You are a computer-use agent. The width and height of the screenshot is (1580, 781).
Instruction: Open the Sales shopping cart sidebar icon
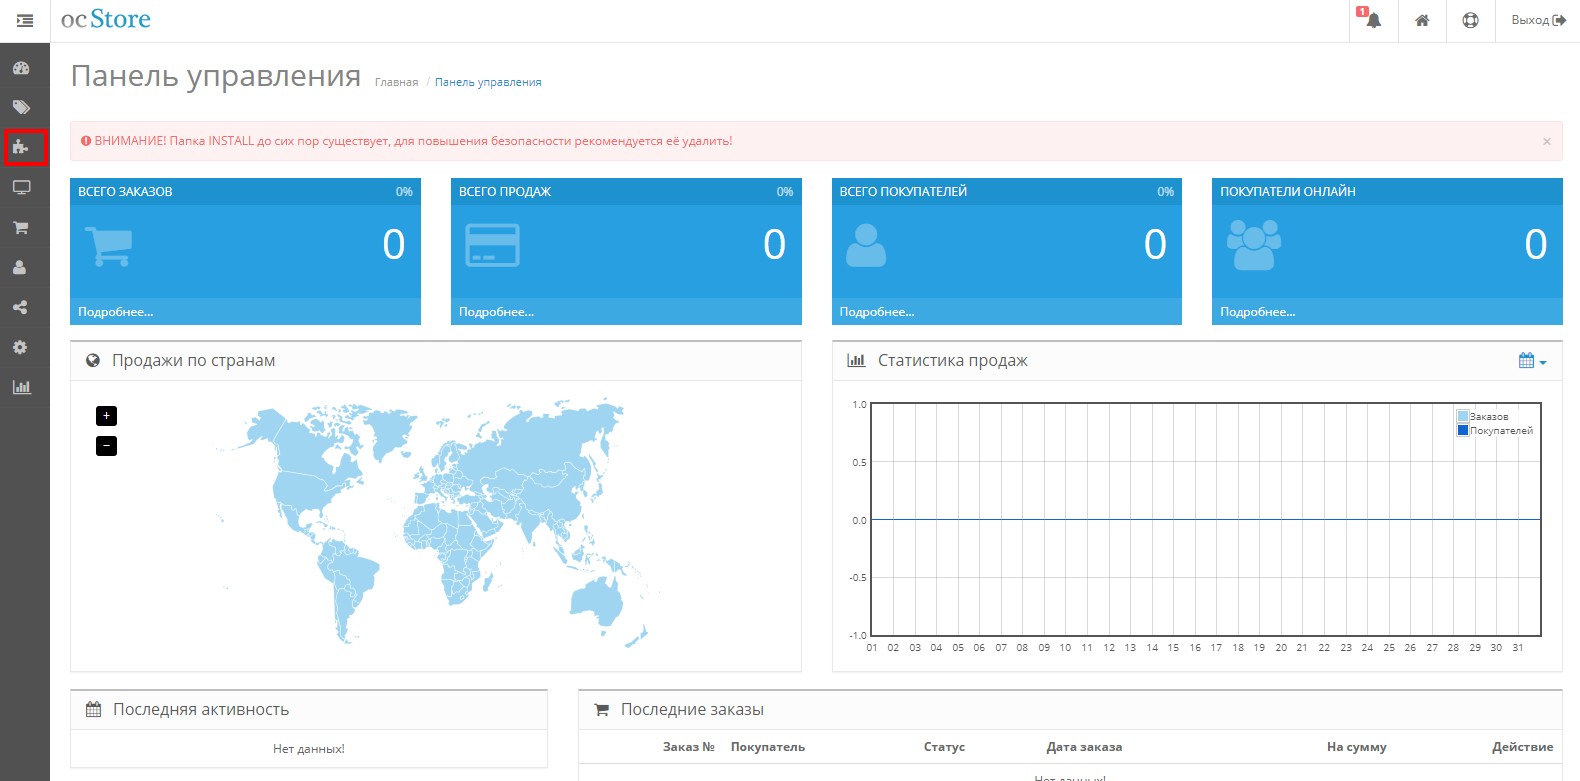(x=21, y=227)
